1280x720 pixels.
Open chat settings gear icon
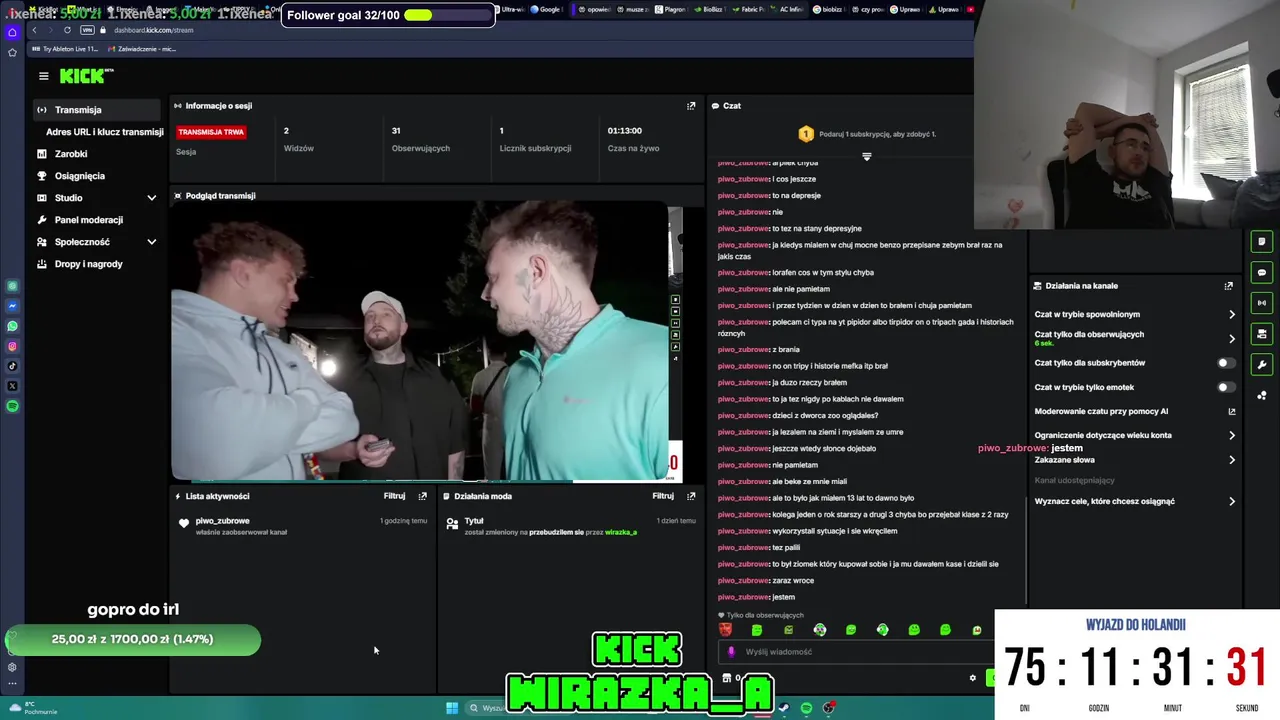pyautogui.click(x=972, y=678)
